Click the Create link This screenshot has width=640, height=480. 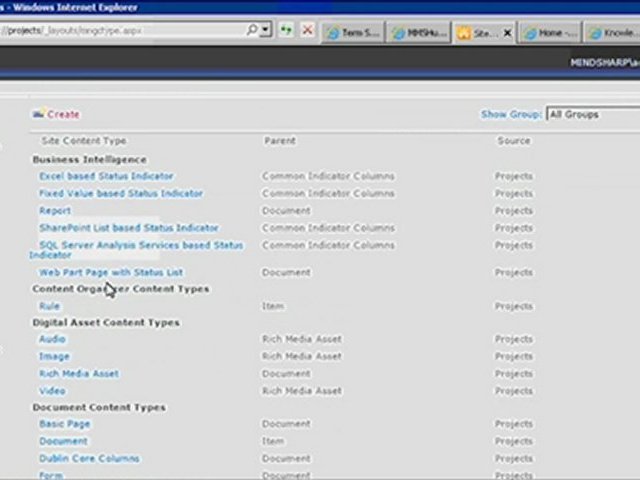click(x=63, y=114)
